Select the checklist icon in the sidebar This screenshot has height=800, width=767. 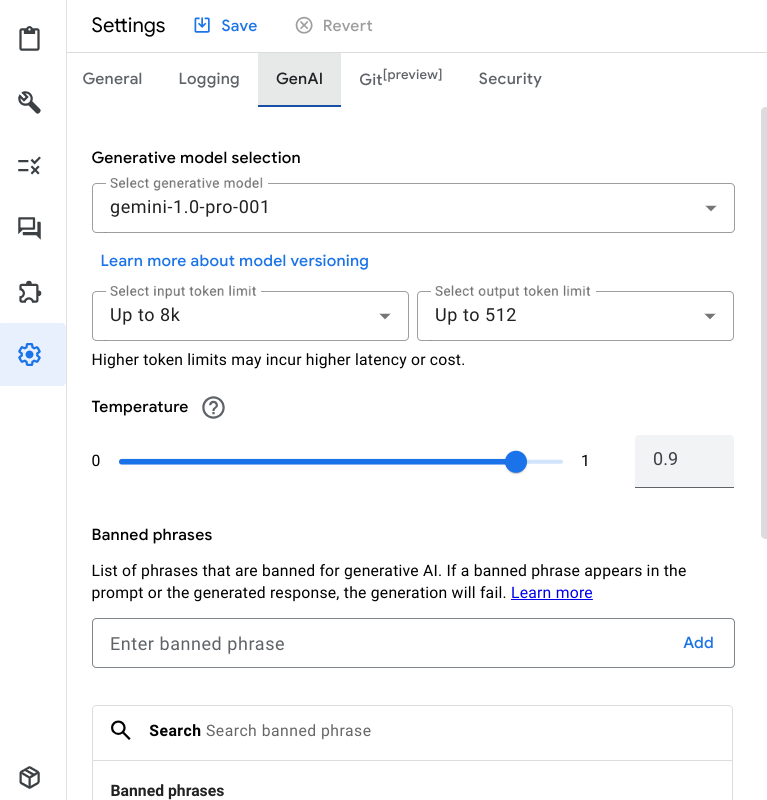[x=30, y=165]
